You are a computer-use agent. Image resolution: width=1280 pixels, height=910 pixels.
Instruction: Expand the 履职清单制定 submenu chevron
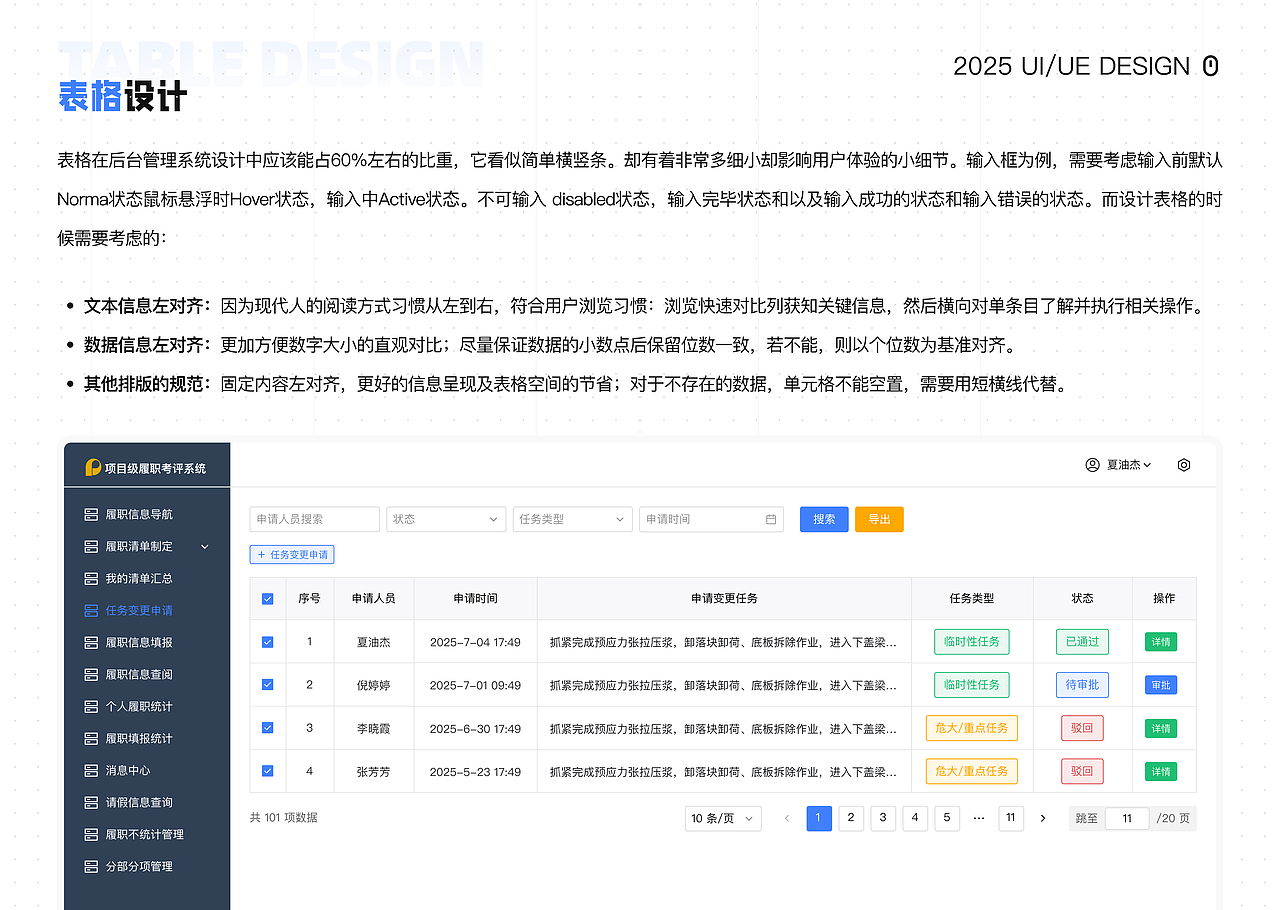[205, 546]
